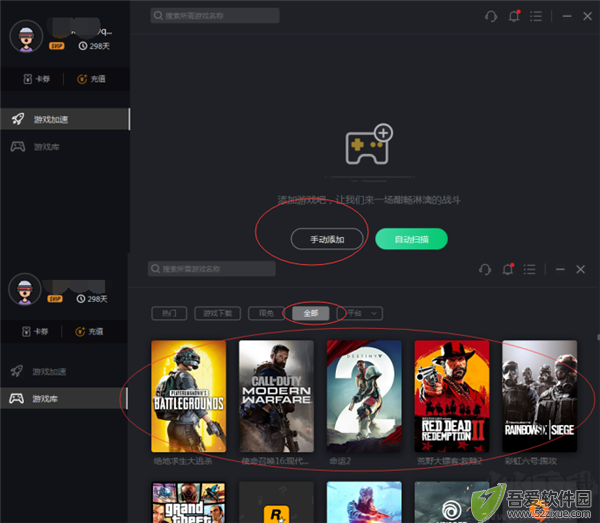Minimize the lower library window

click(560, 269)
